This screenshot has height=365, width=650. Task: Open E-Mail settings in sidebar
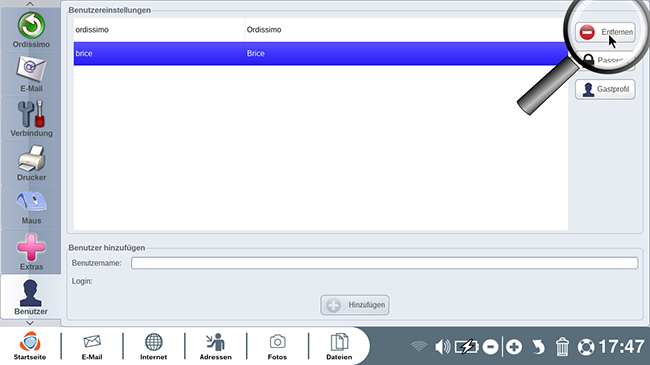tap(31, 74)
